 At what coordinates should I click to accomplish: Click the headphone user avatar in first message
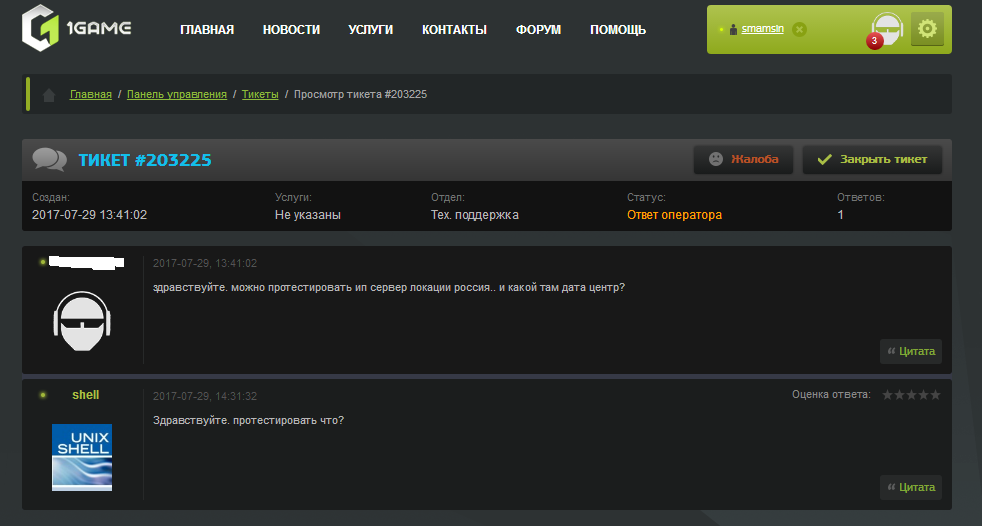point(82,321)
